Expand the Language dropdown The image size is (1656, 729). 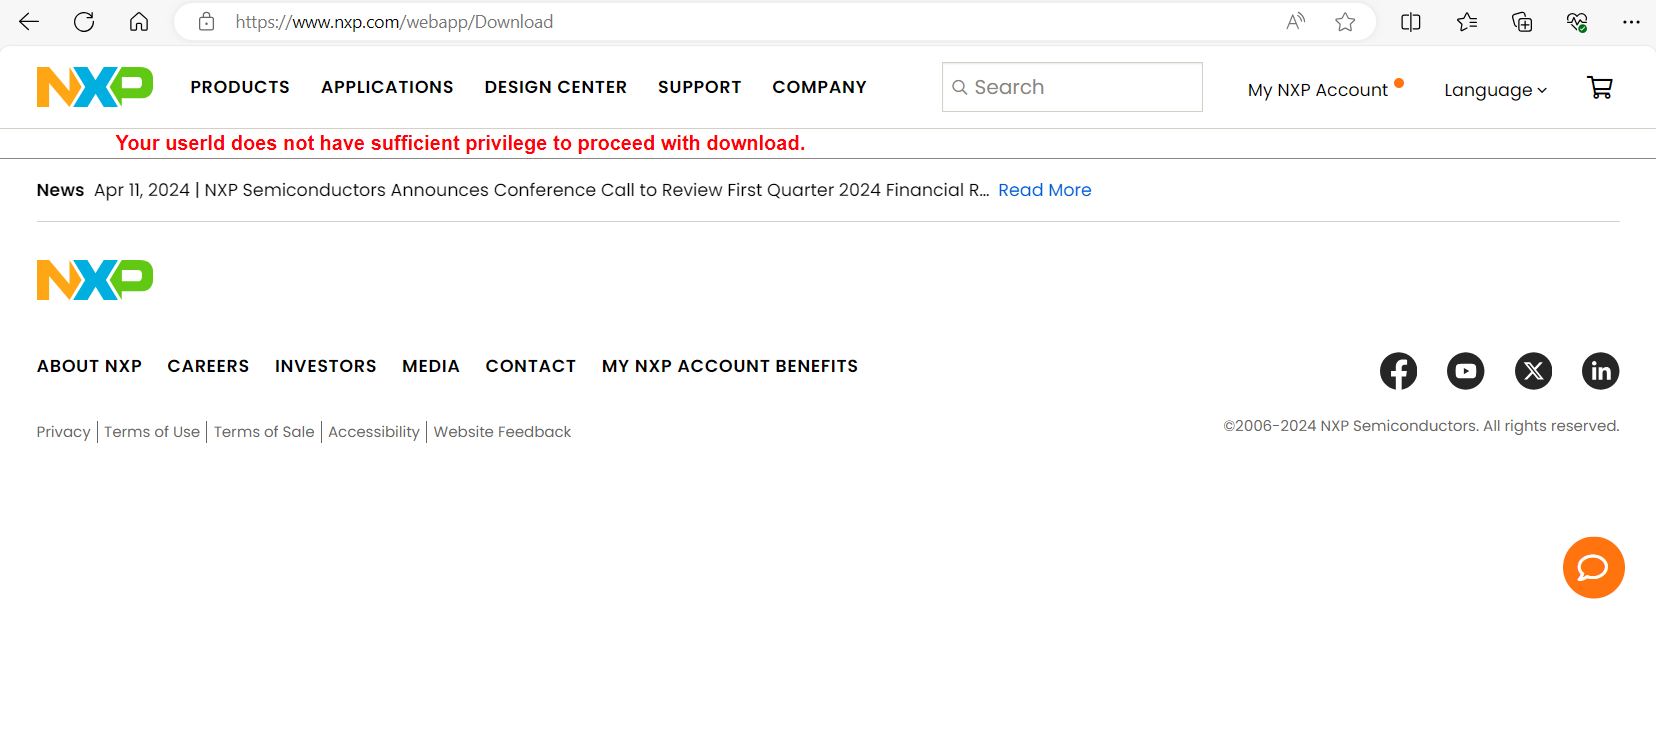(x=1495, y=90)
